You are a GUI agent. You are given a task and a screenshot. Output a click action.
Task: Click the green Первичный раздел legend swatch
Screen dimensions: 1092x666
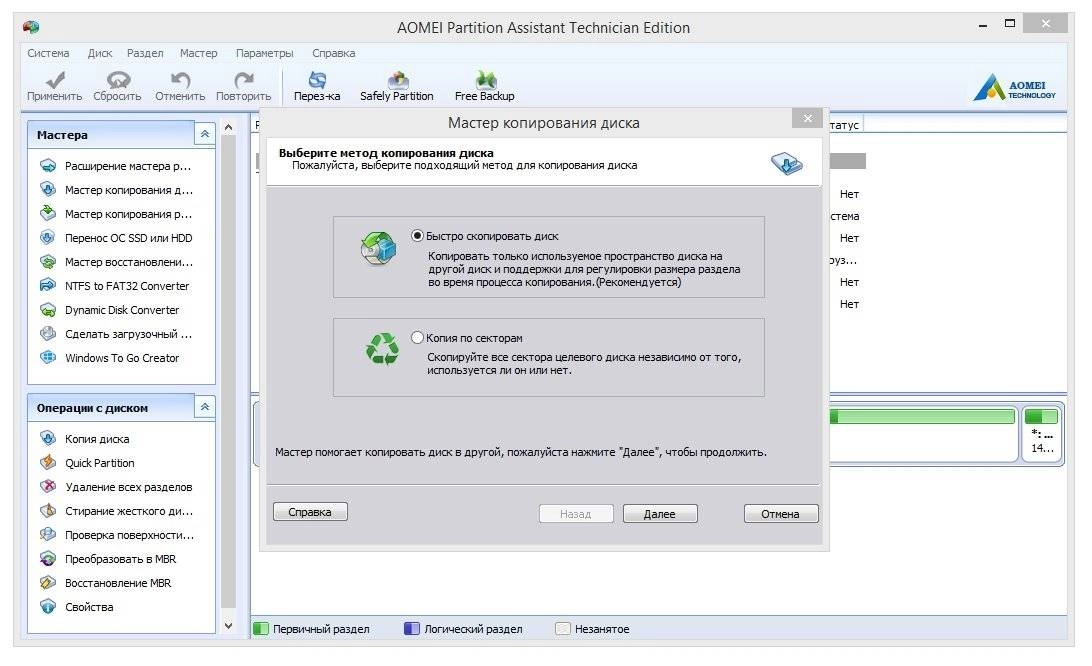pyautogui.click(x=260, y=629)
